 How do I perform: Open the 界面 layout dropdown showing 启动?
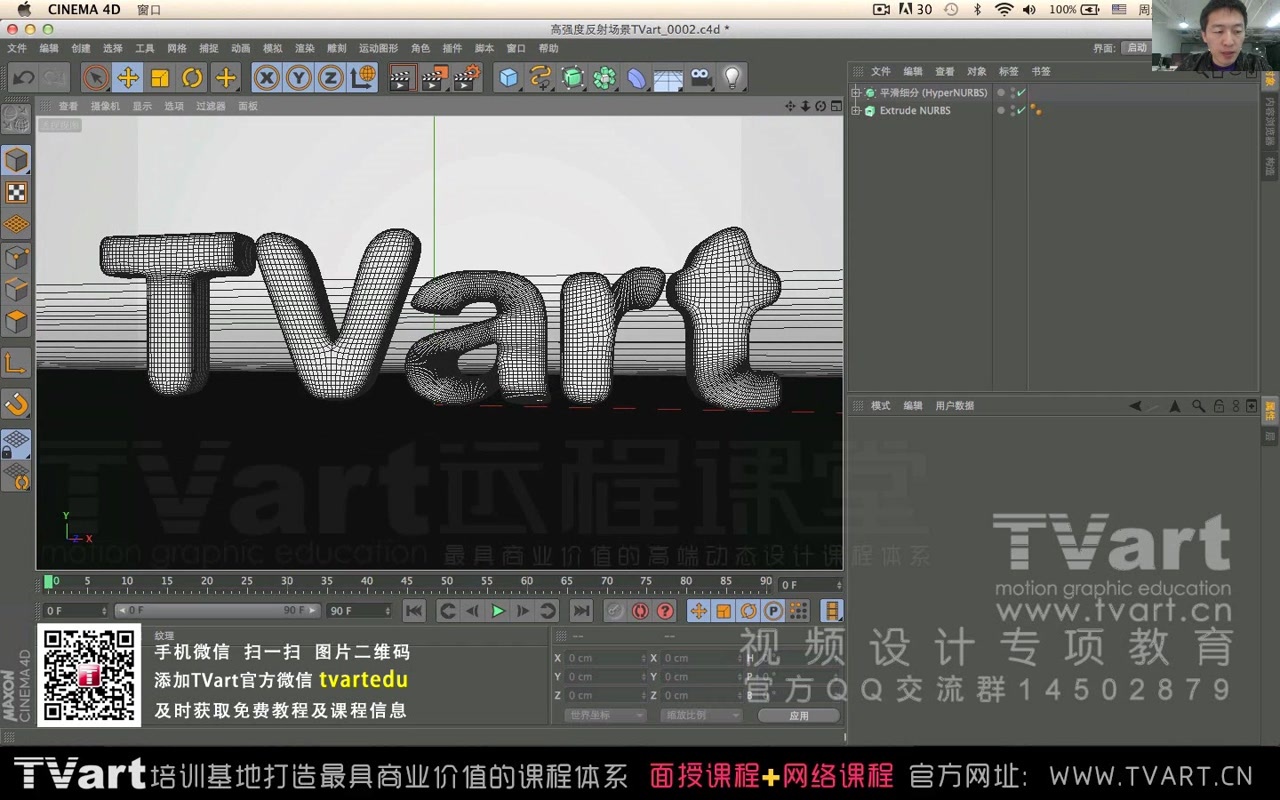pyautogui.click(x=1136, y=48)
